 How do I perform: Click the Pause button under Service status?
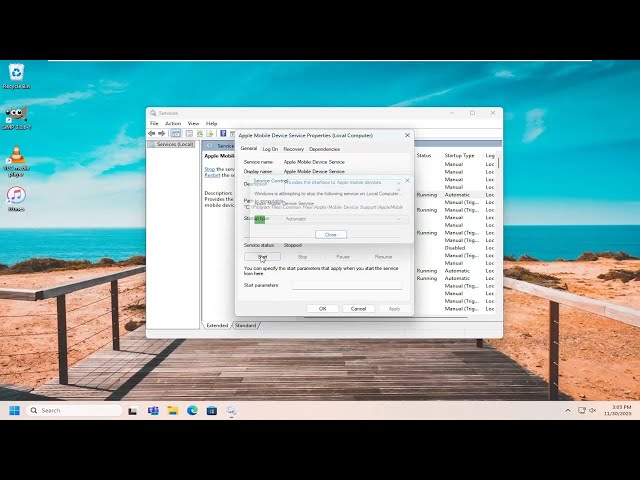point(343,257)
